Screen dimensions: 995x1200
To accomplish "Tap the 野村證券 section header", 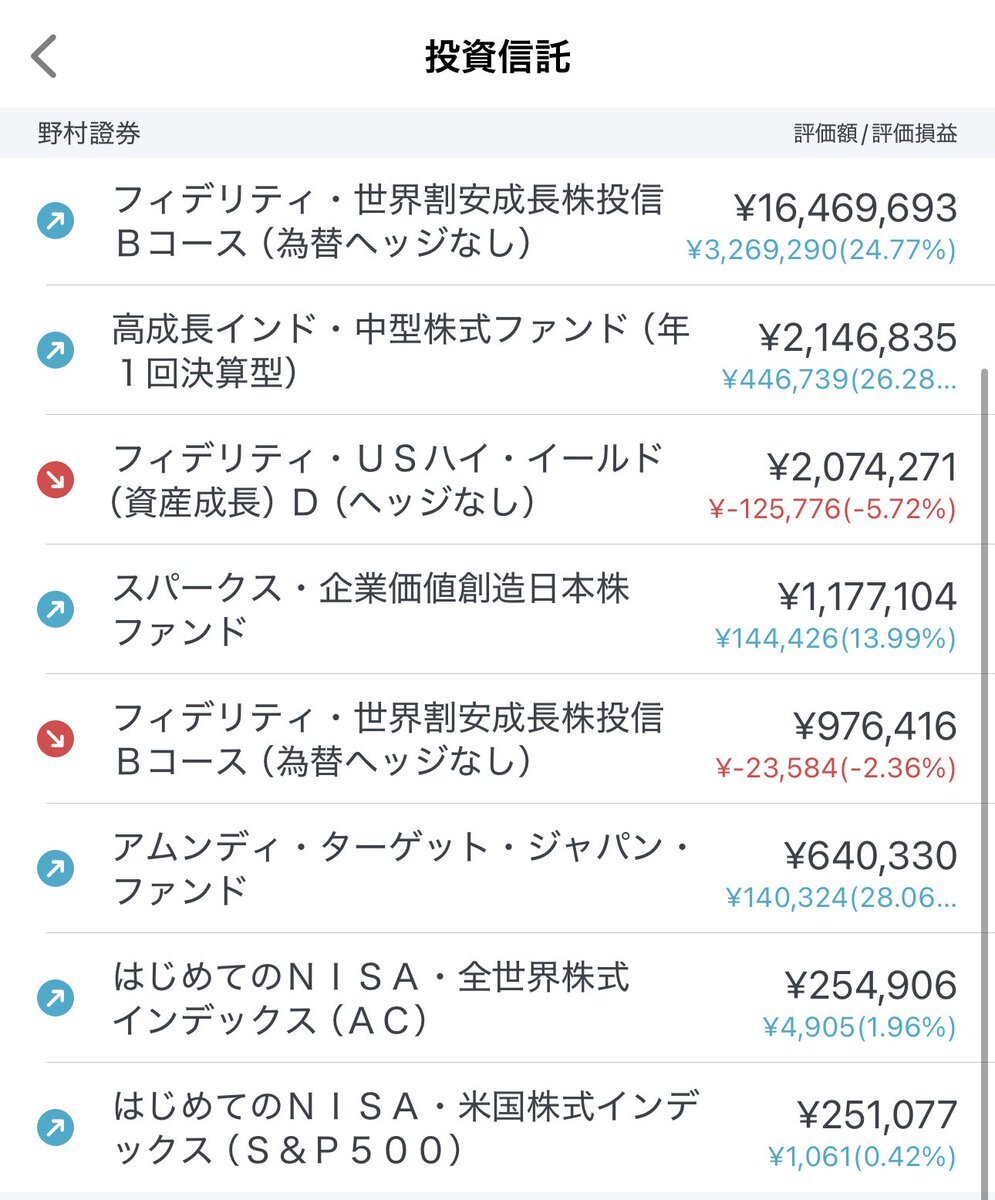I will (89, 134).
